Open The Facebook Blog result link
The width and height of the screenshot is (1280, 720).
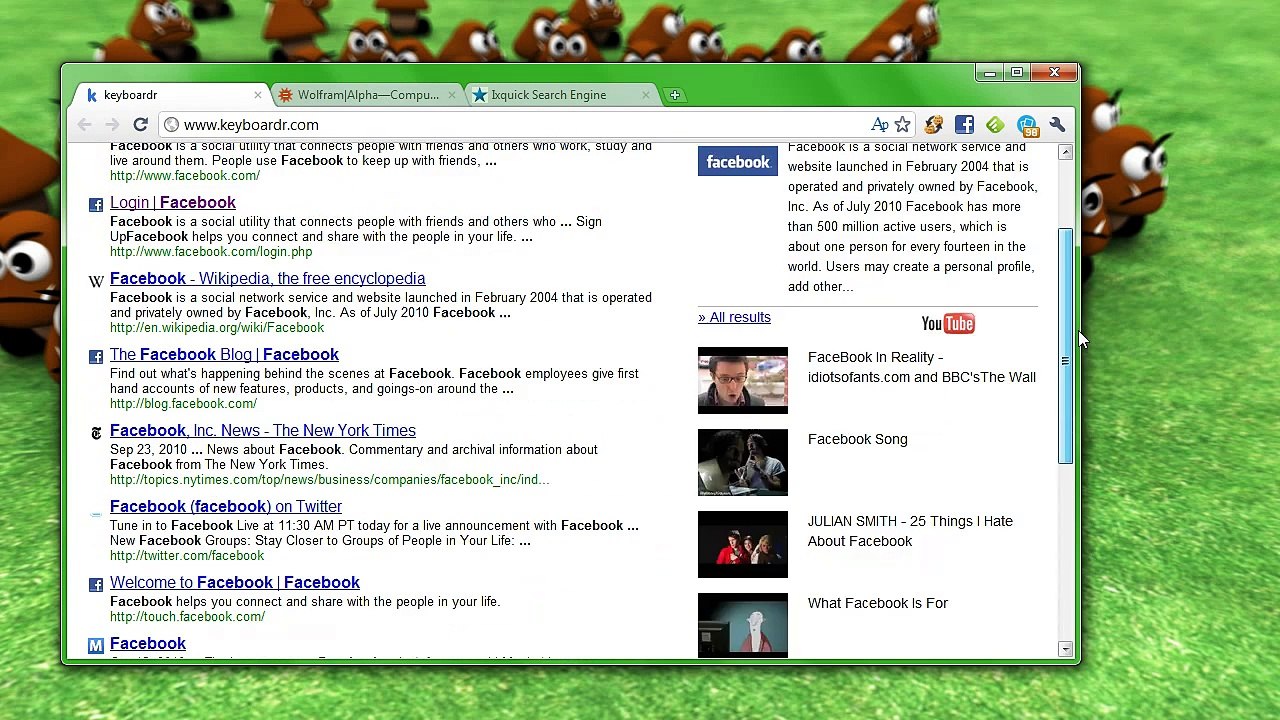point(224,355)
